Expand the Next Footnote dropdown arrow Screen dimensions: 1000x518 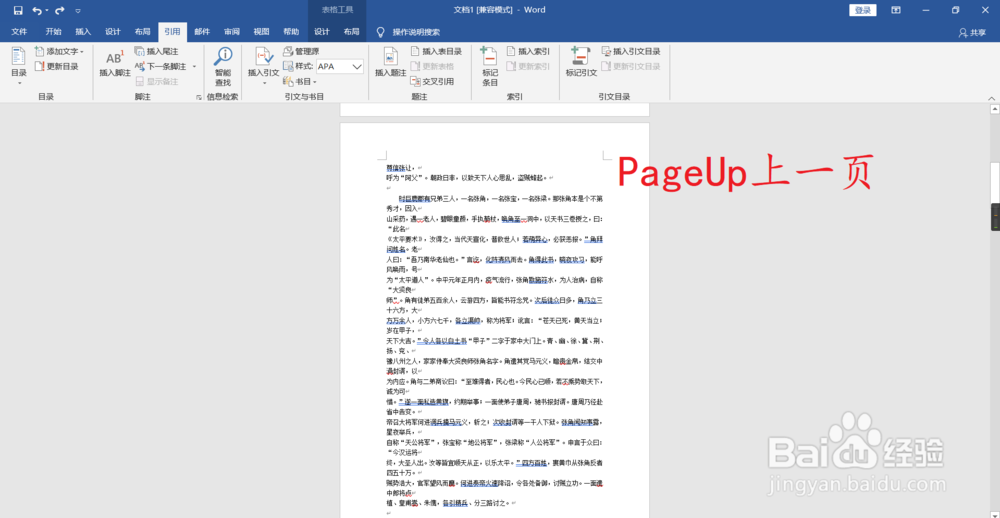[194, 66]
